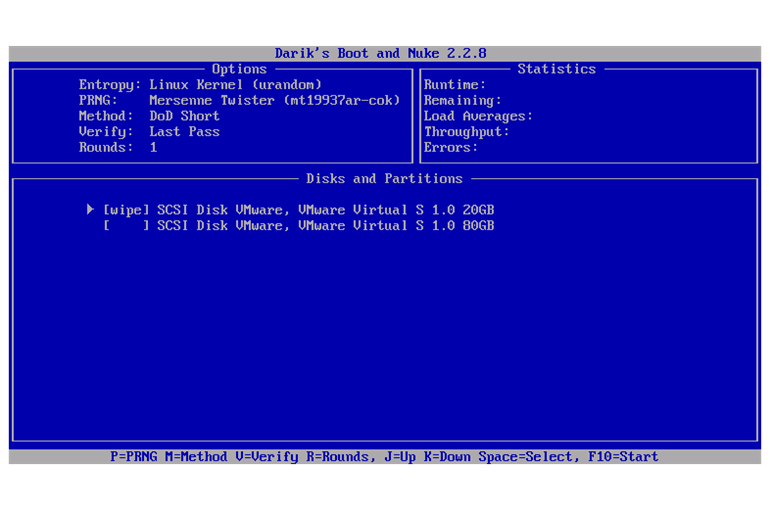Toggle the empty selection box for the 80GB disk

pyautogui.click(x=126, y=226)
